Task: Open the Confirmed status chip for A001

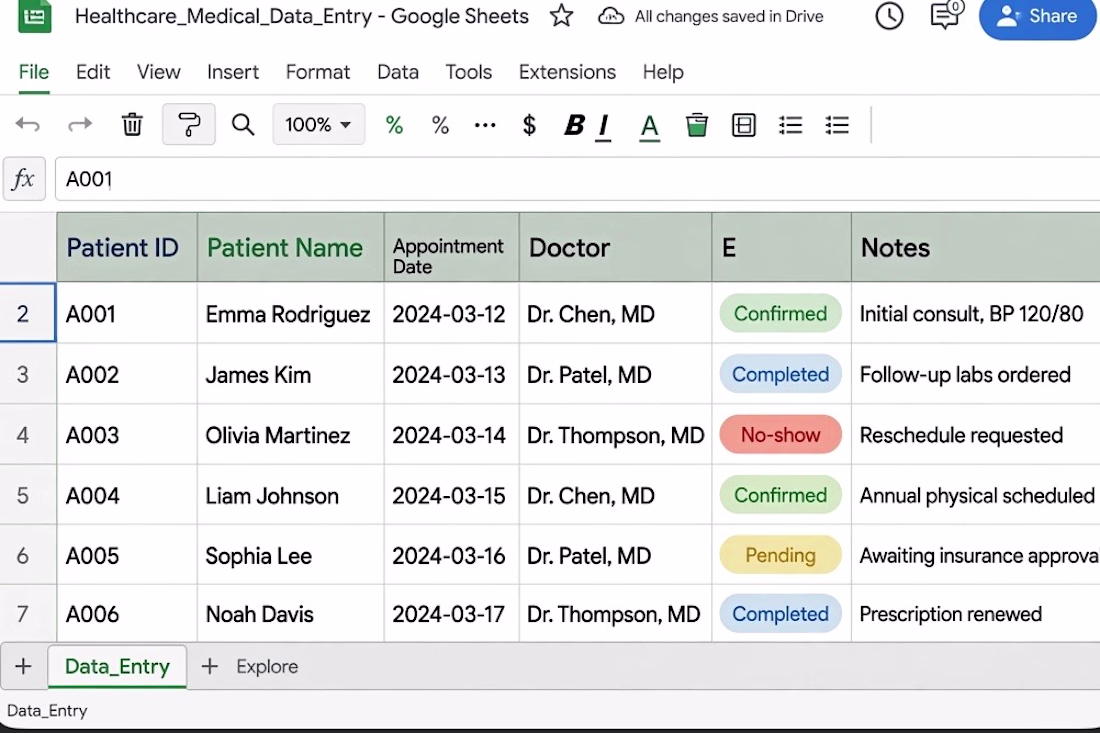Action: 780,314
